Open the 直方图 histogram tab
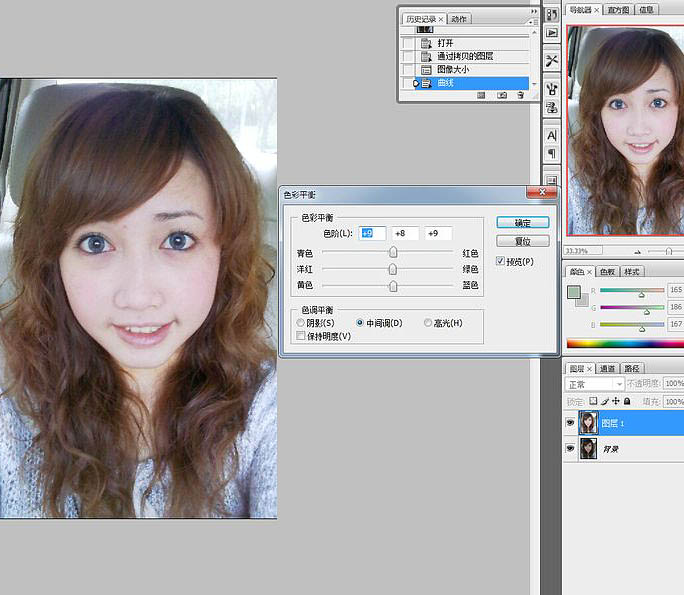684x595 pixels. click(x=618, y=9)
